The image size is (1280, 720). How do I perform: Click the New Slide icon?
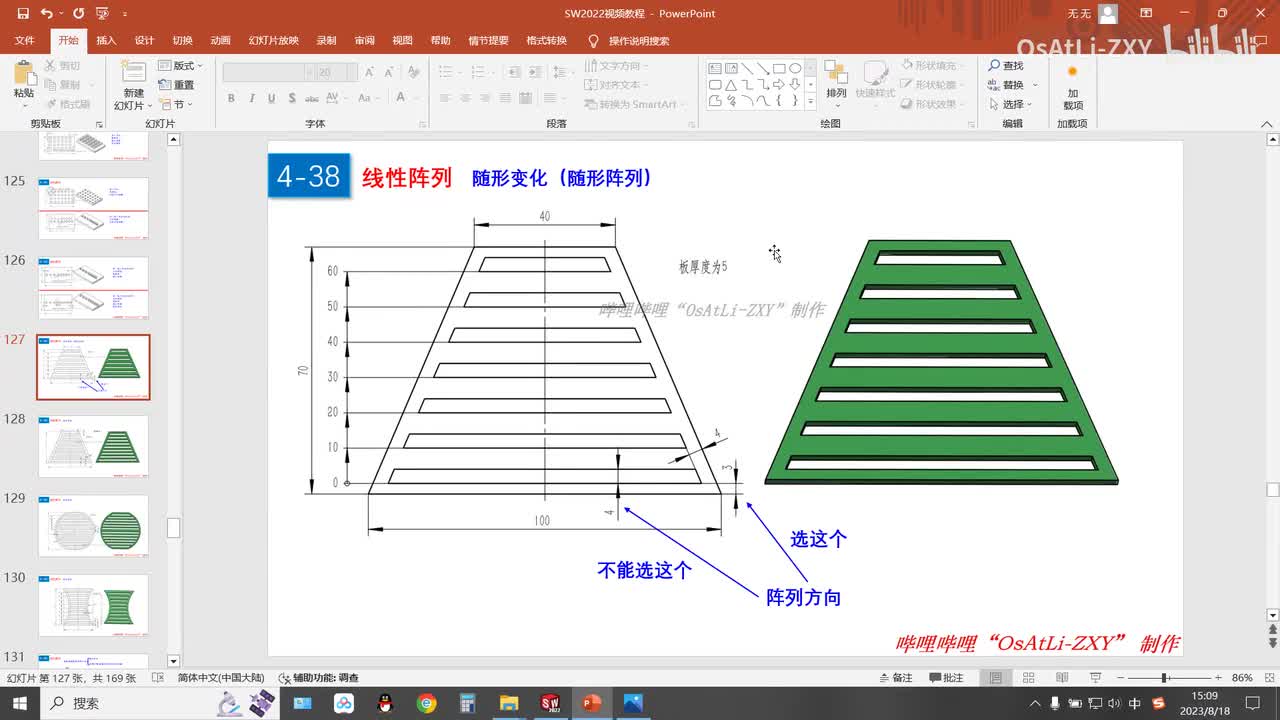(132, 73)
